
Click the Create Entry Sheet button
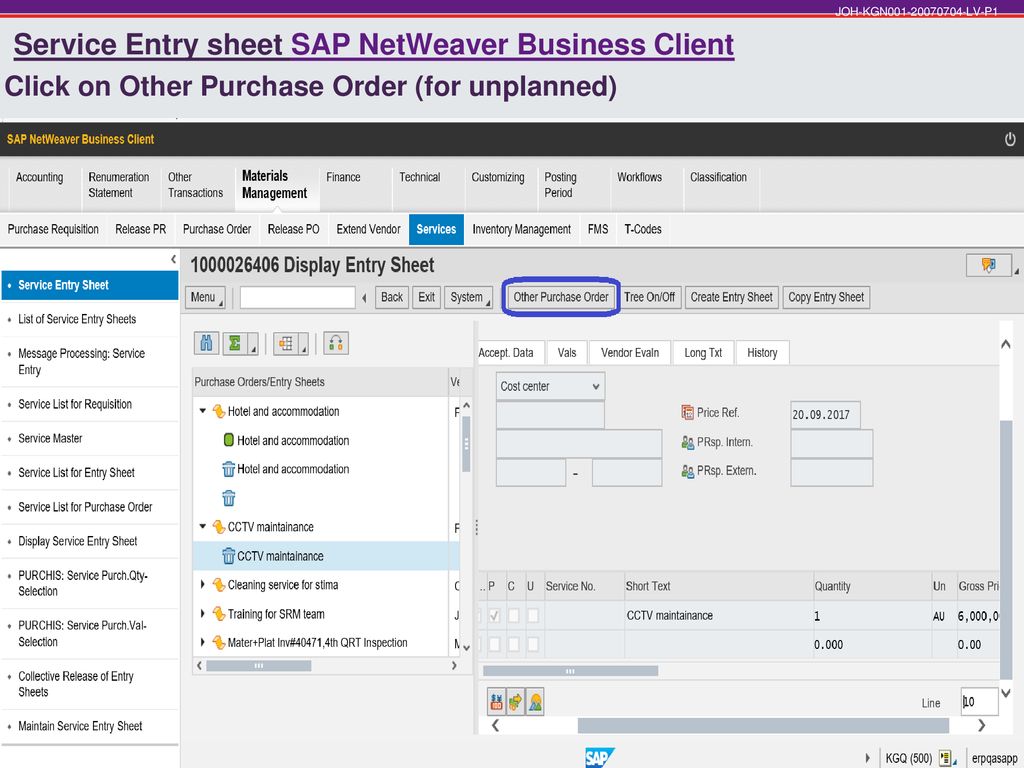click(731, 297)
